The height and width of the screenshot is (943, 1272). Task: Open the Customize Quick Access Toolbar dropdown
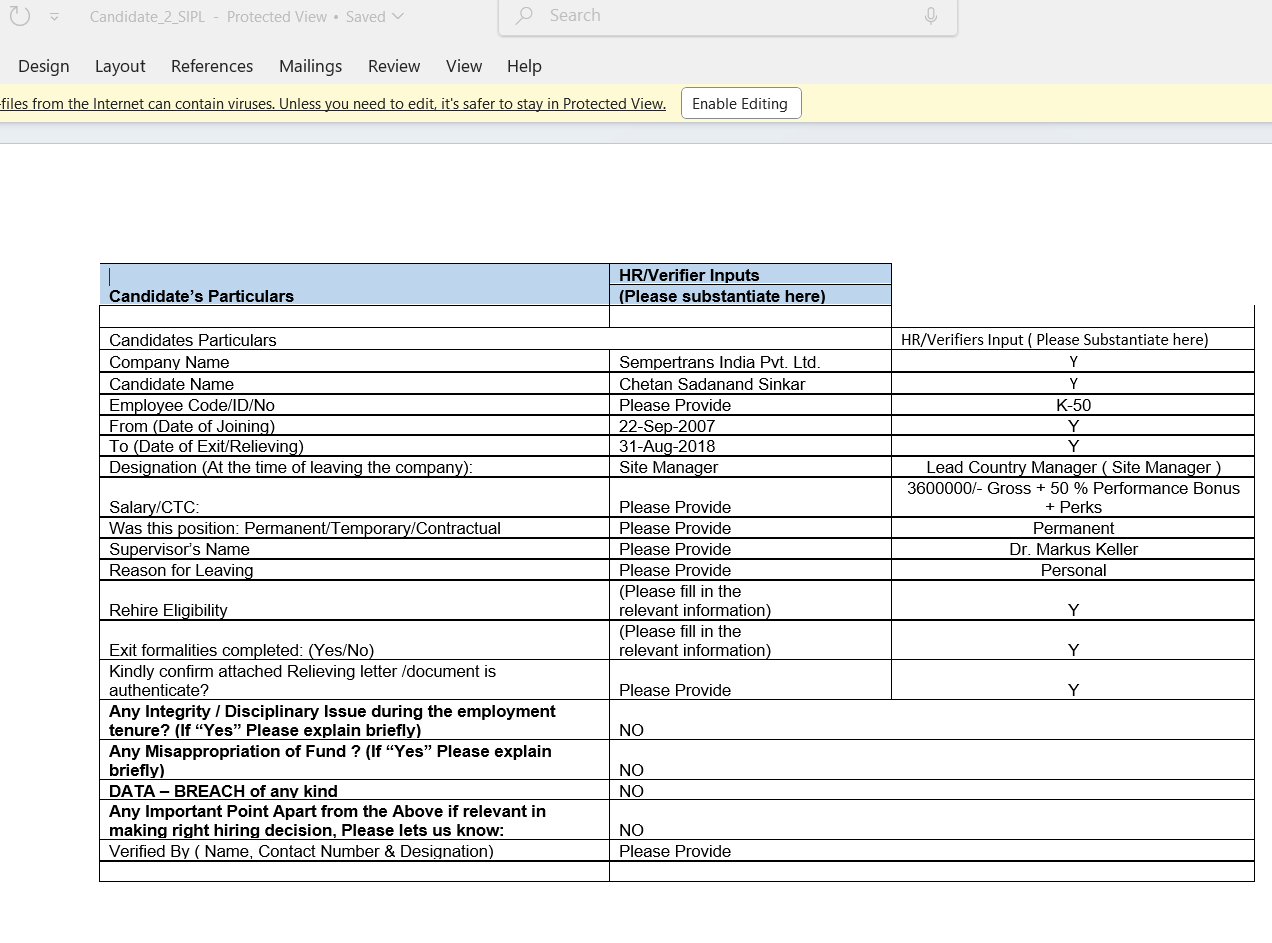pyautogui.click(x=54, y=17)
